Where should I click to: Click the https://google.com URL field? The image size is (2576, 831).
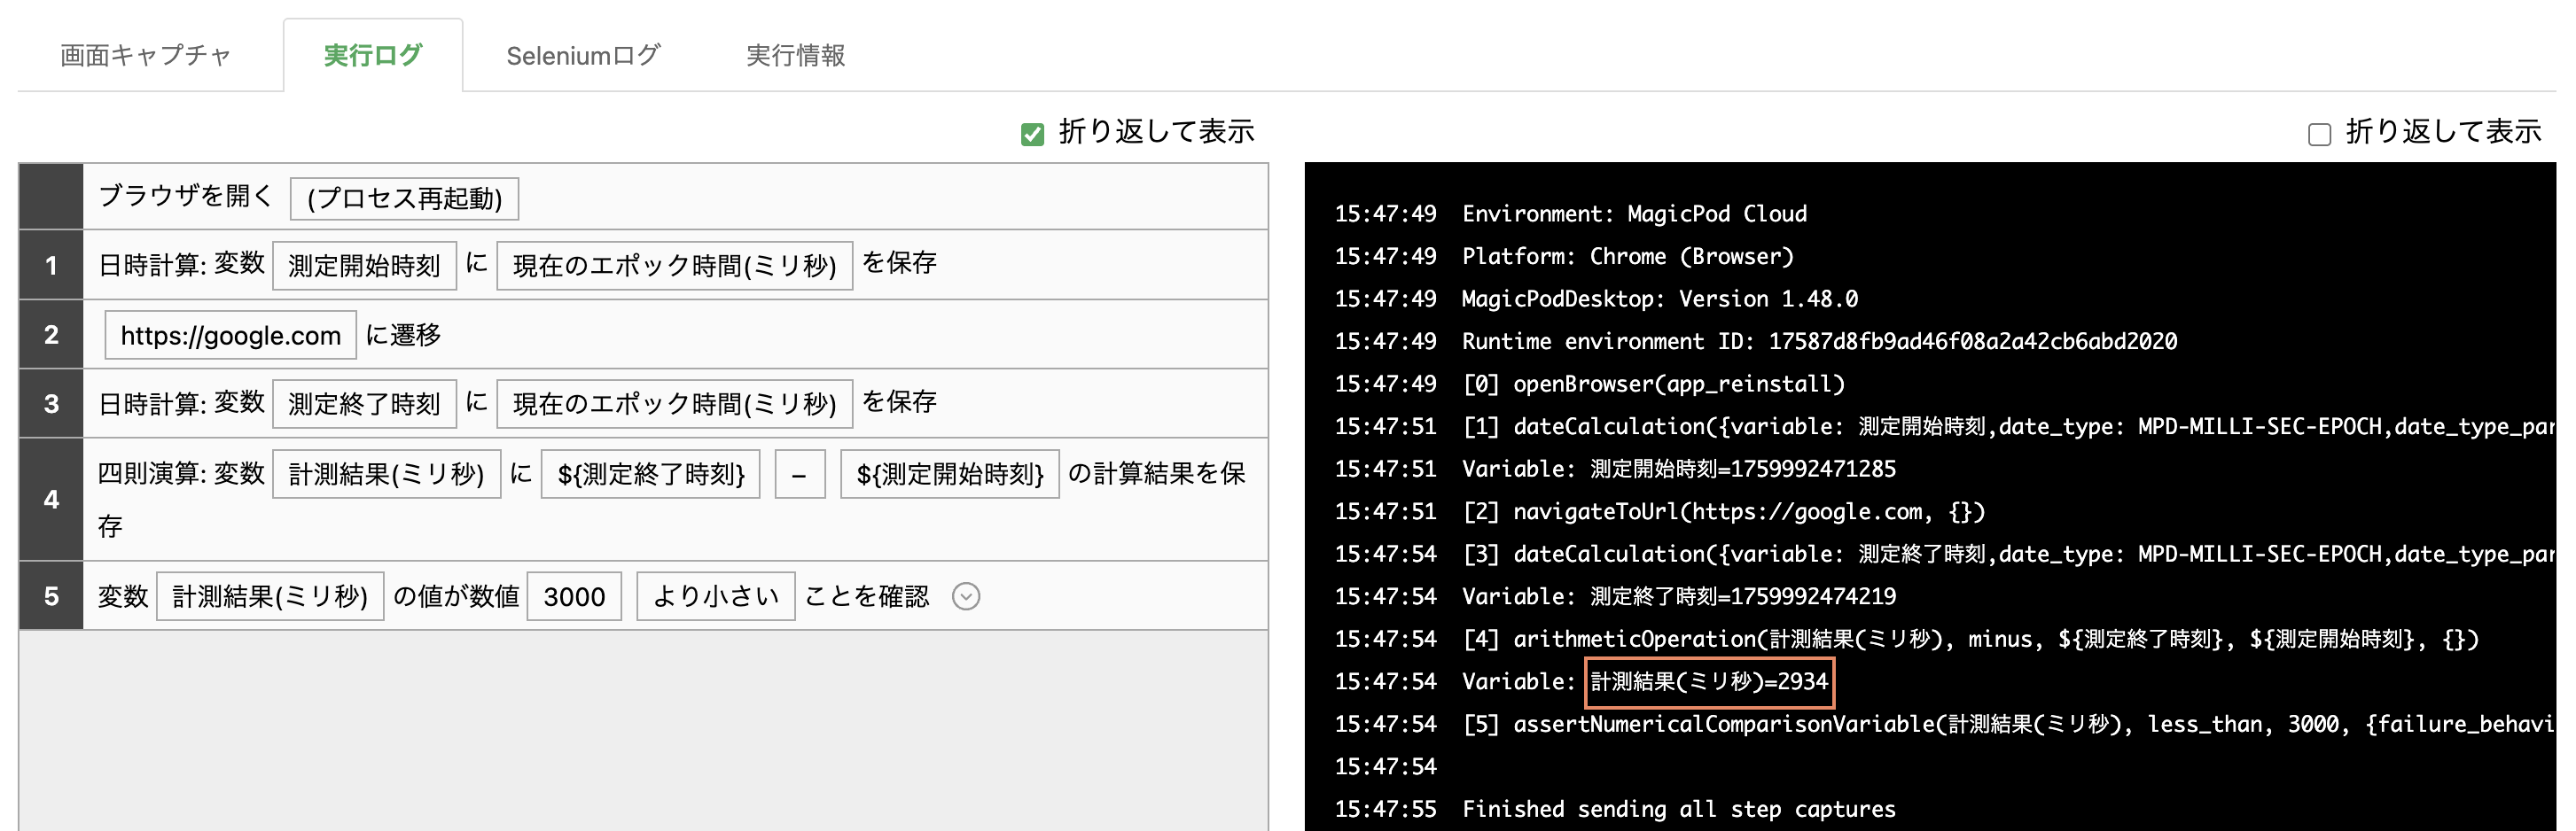coord(231,335)
